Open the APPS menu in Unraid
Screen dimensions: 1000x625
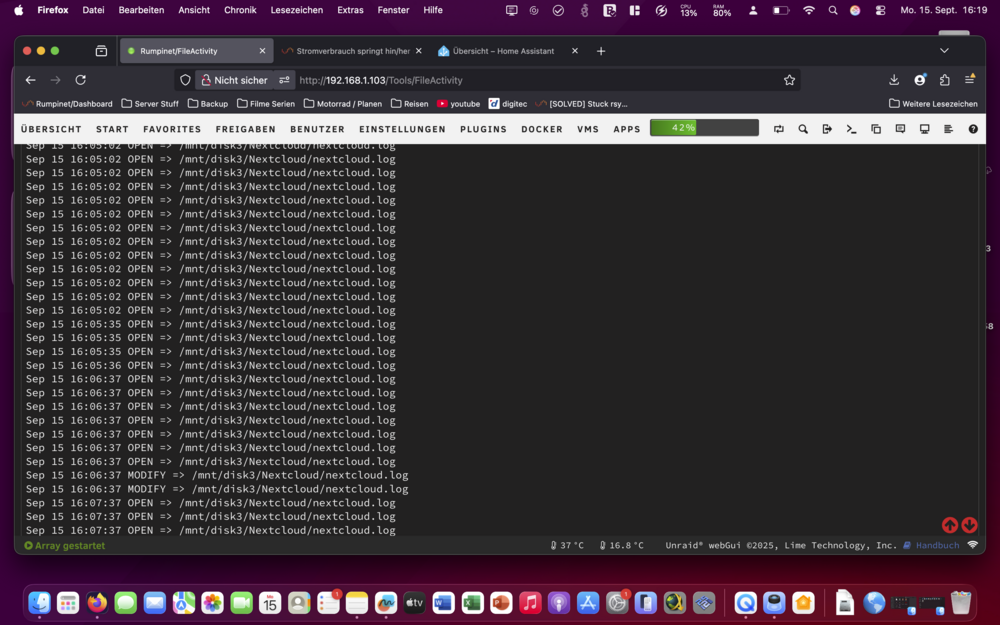point(627,129)
